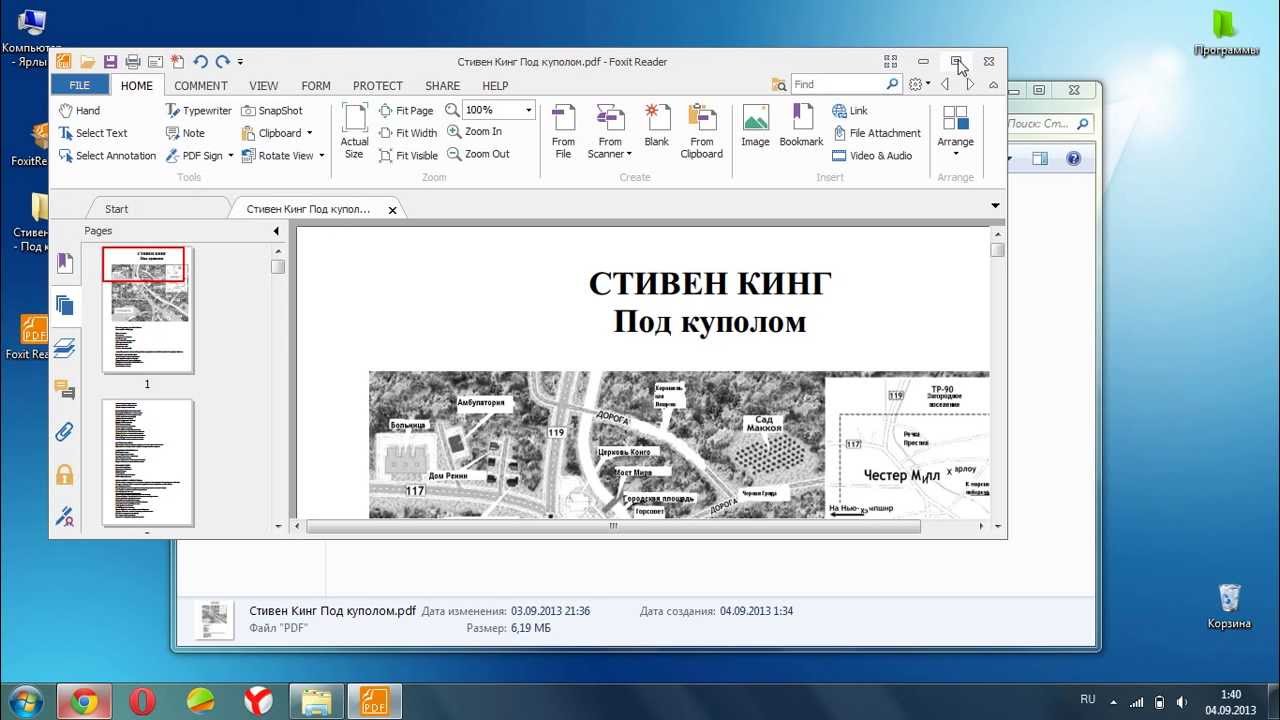Expand the PDF Sign dropdown arrow

point(231,155)
